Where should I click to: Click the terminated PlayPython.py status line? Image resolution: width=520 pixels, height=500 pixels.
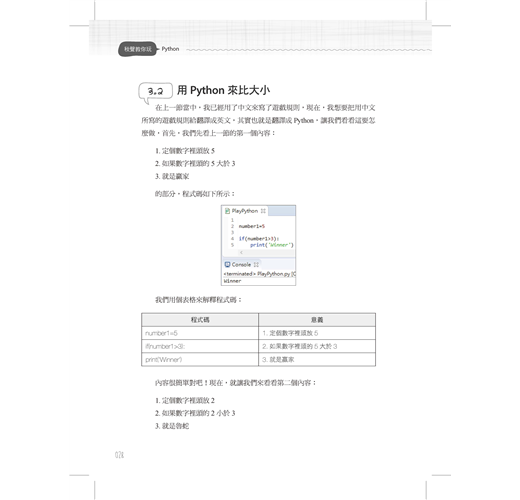pyautogui.click(x=259, y=274)
